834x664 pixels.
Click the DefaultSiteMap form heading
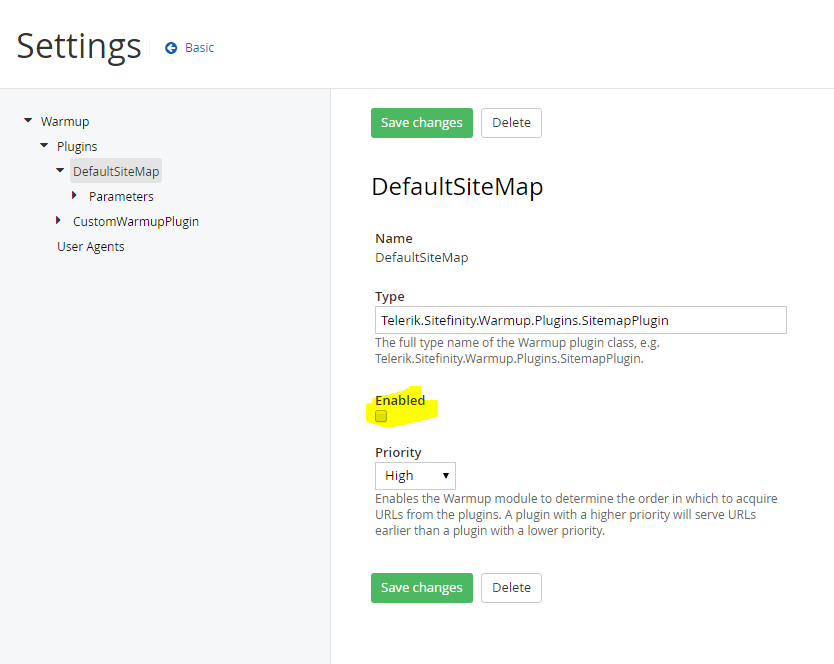tap(457, 187)
